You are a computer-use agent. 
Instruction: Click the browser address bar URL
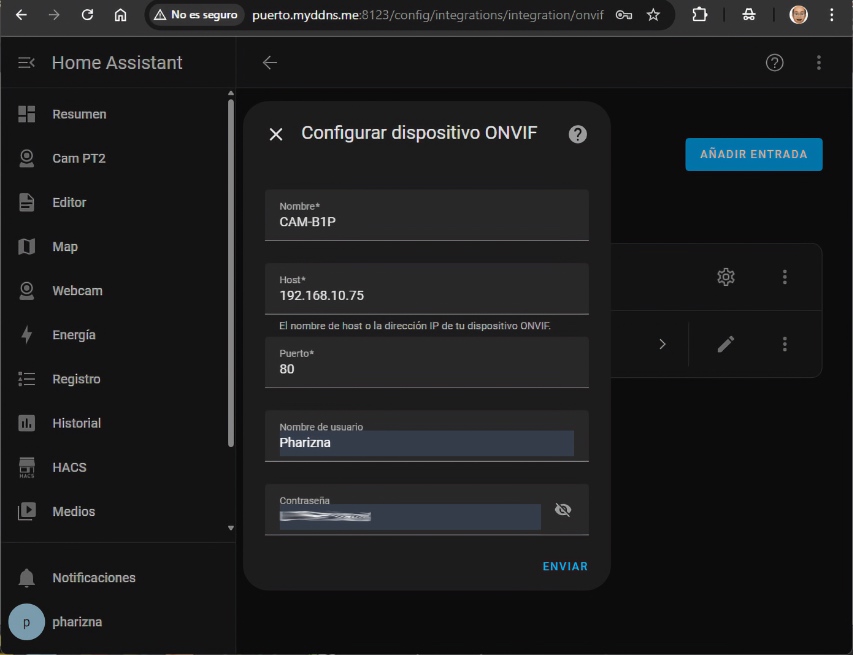[428, 15]
